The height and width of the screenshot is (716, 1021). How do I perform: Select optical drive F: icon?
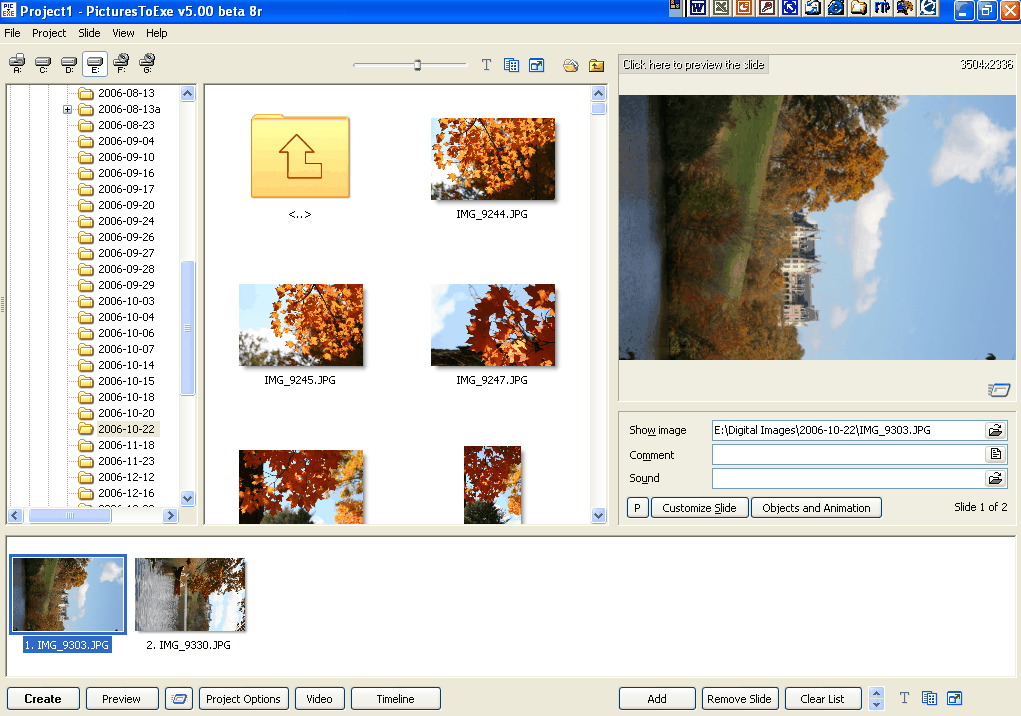121,64
